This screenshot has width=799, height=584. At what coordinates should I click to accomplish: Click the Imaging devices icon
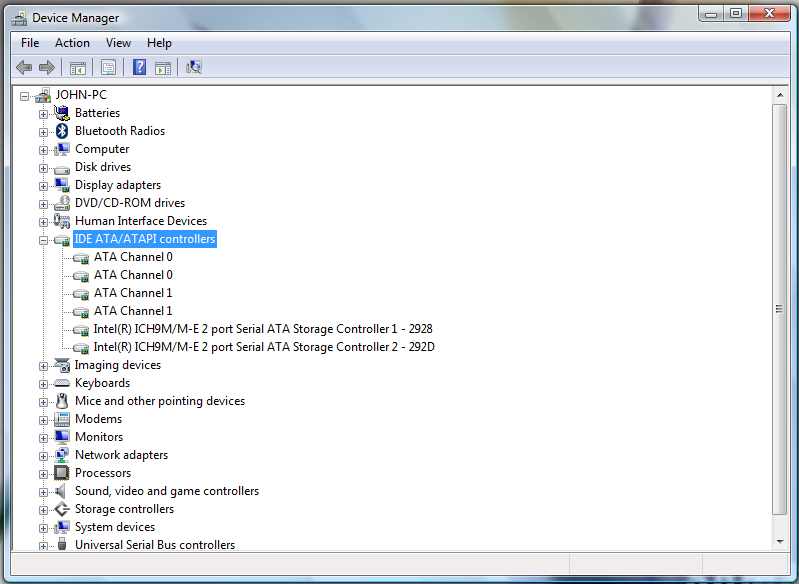pos(62,365)
